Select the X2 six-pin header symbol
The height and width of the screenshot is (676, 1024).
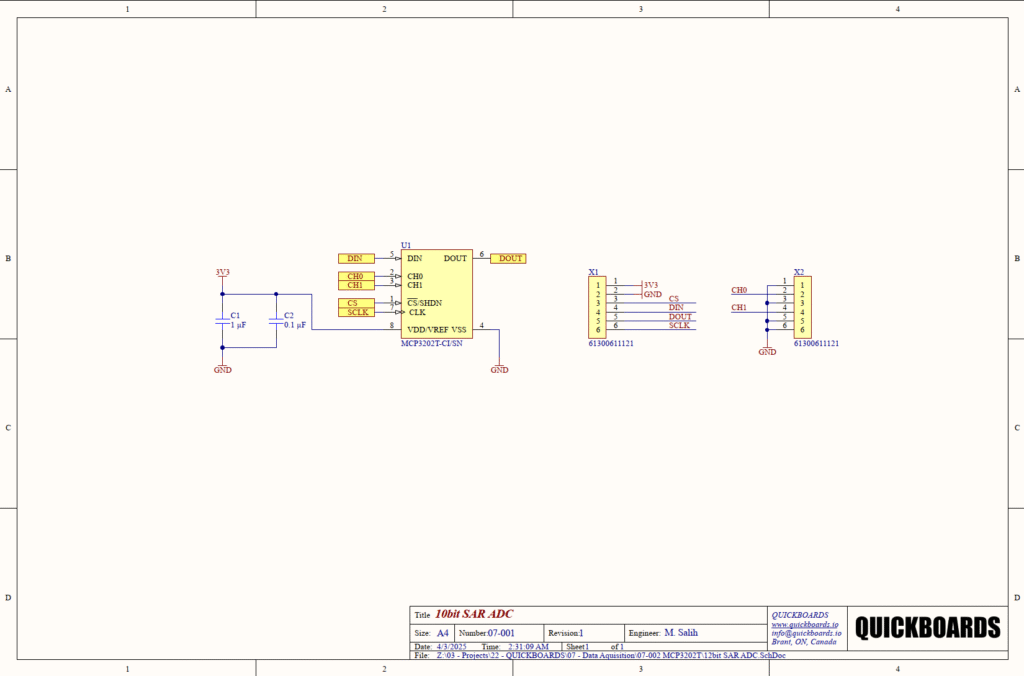tap(801, 308)
